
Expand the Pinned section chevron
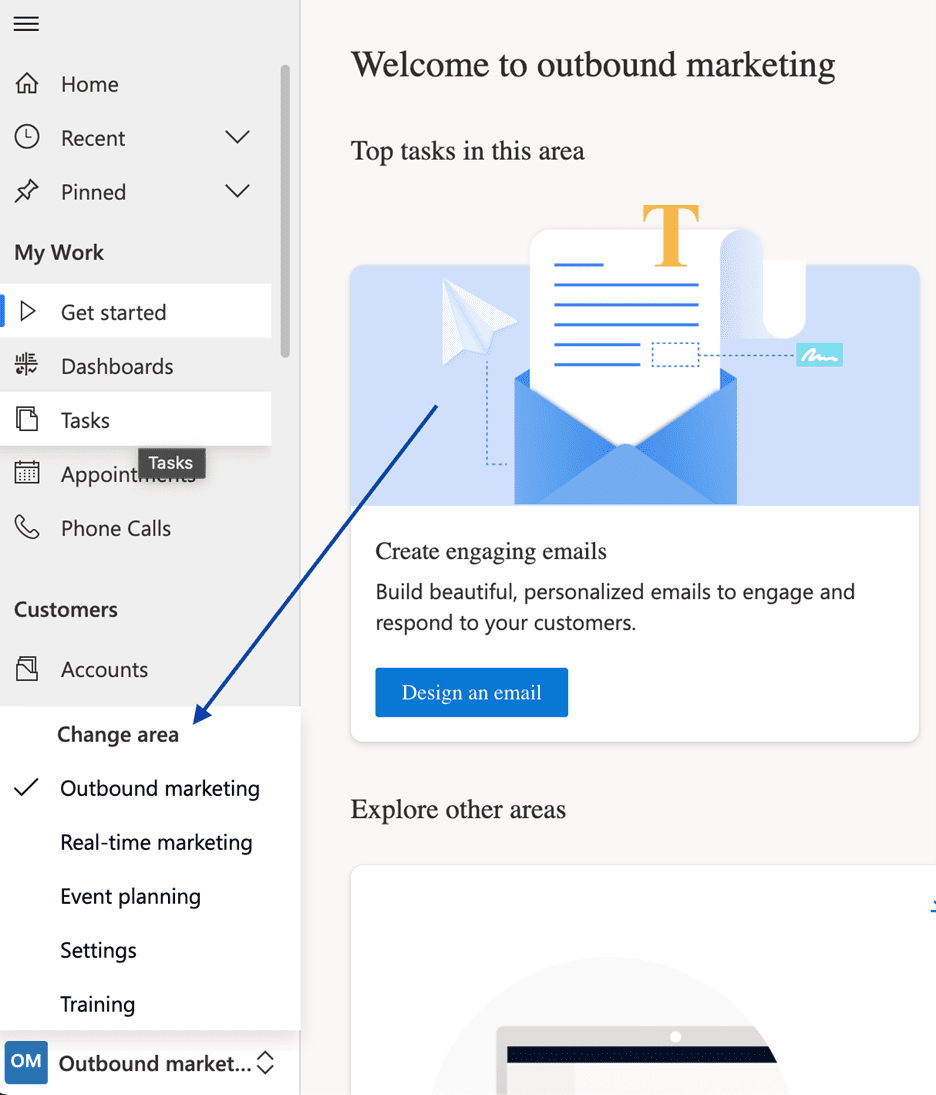tap(237, 191)
